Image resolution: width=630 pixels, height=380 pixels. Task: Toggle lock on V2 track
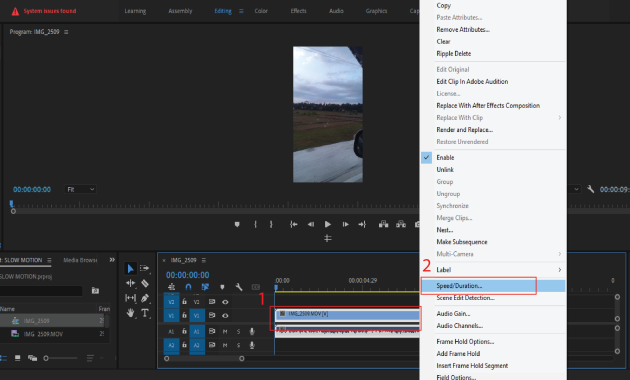184,301
